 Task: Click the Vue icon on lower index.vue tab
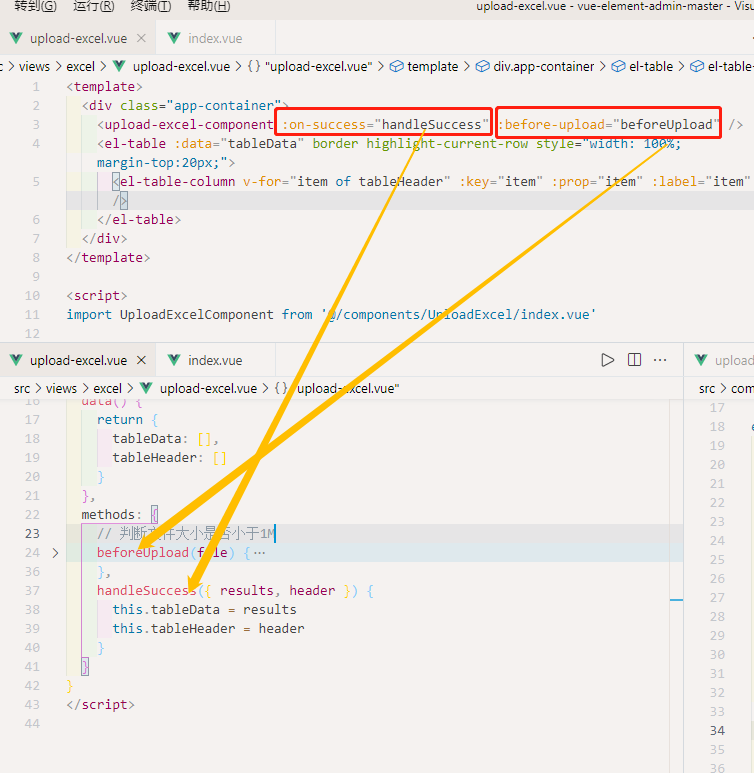click(x=174, y=360)
